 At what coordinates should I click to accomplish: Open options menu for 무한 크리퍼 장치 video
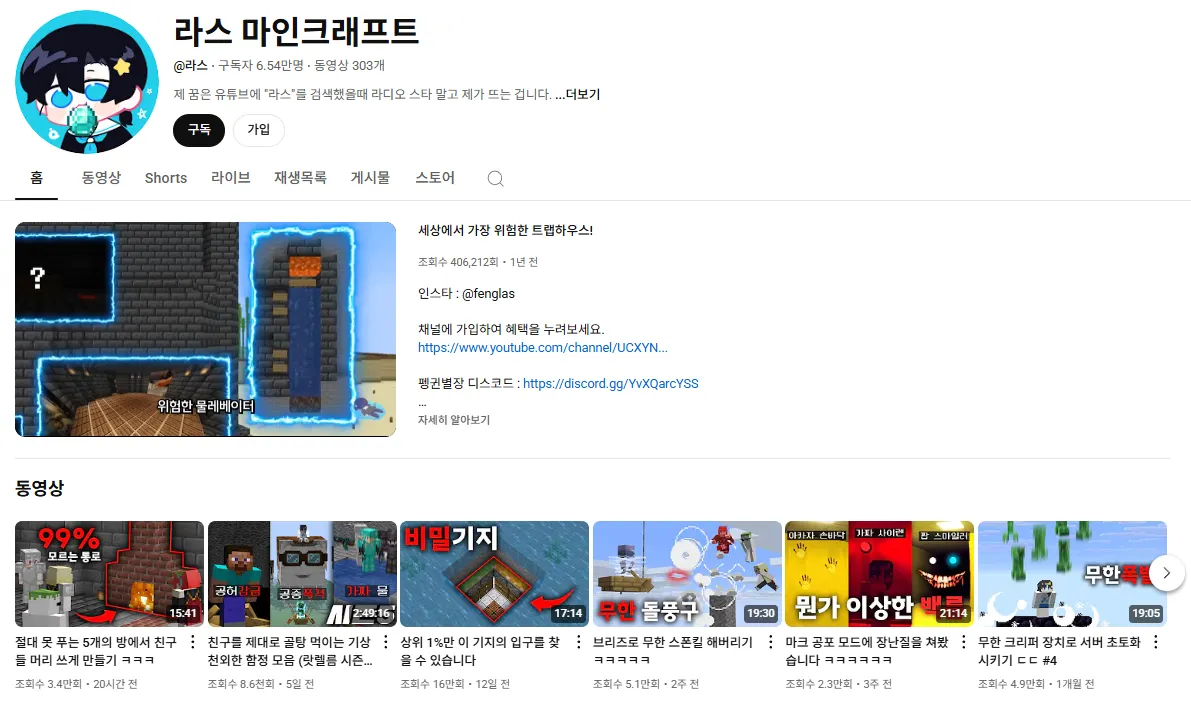[x=1155, y=642]
